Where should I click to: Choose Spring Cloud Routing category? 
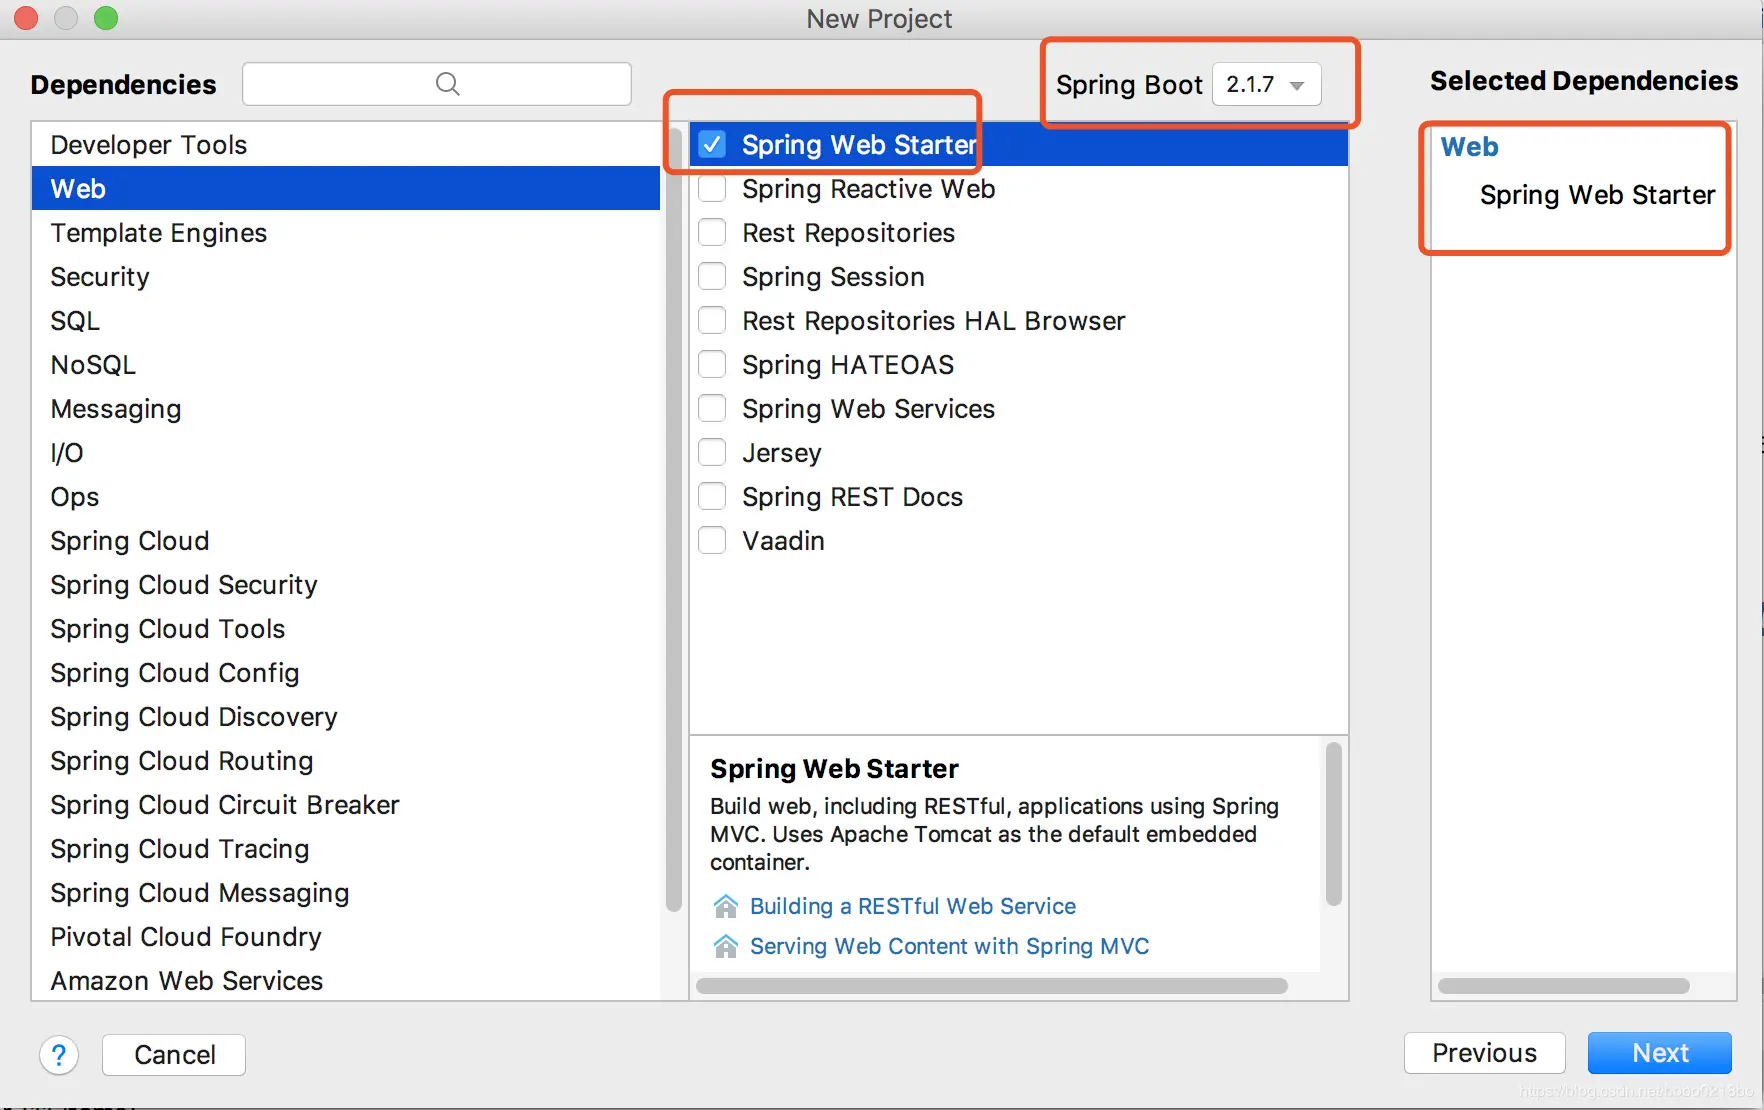[346, 761]
